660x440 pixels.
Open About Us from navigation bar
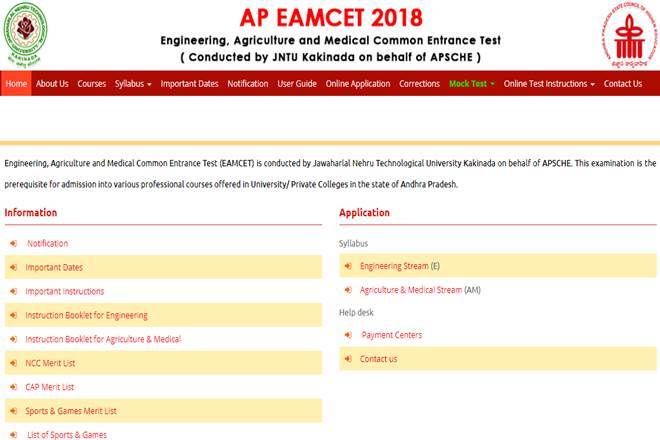pos(52,84)
